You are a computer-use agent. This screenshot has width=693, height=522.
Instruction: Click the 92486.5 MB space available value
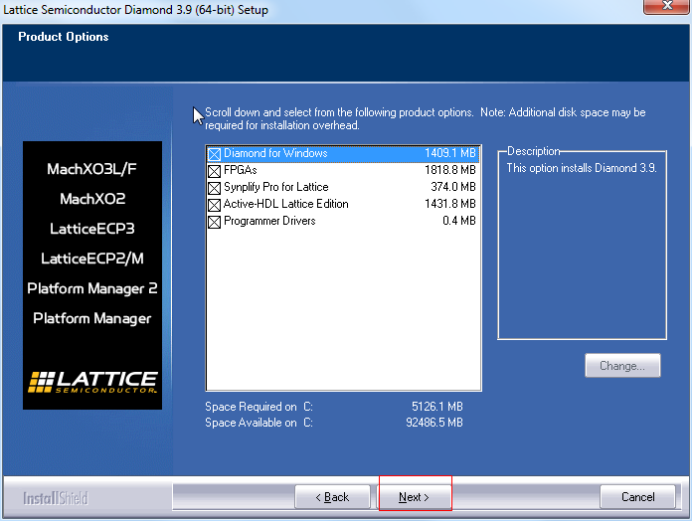[434, 423]
